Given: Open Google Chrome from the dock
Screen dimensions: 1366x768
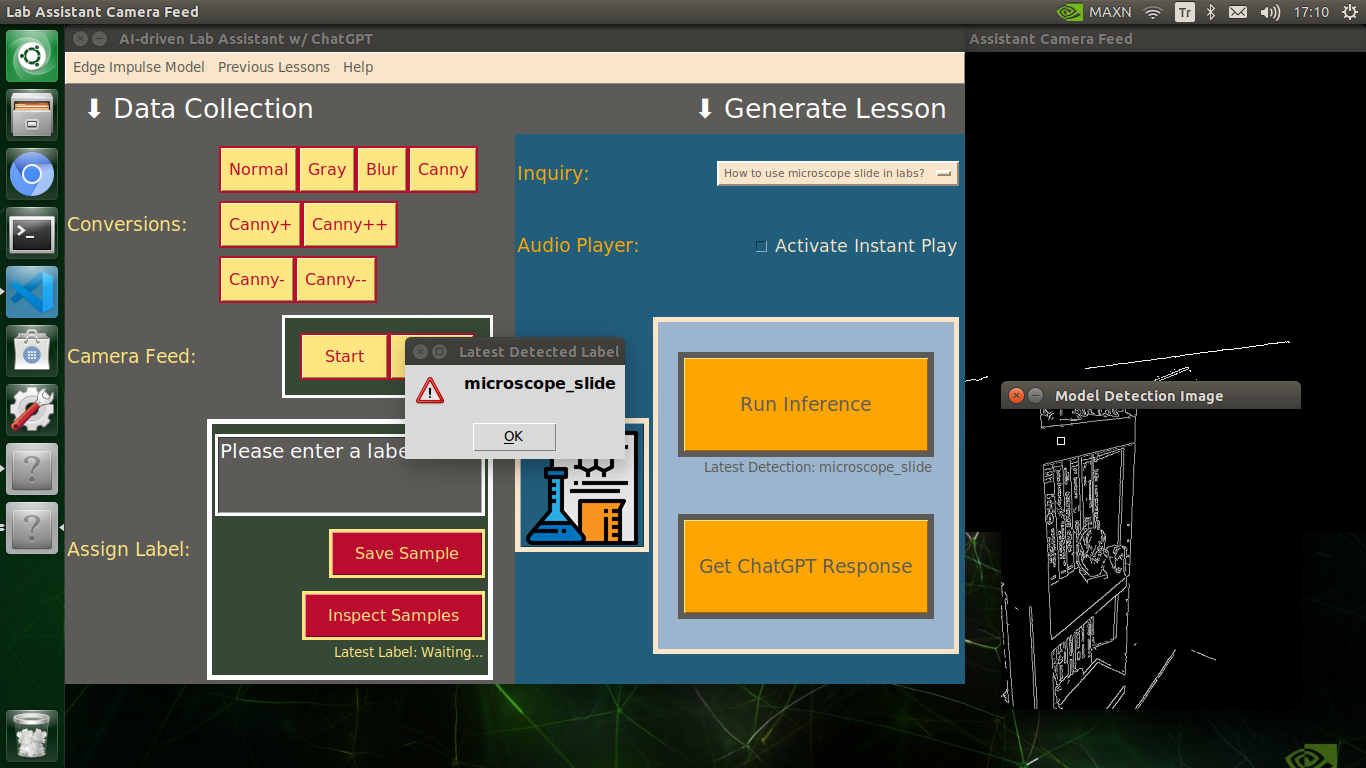Looking at the screenshot, I should point(32,176).
